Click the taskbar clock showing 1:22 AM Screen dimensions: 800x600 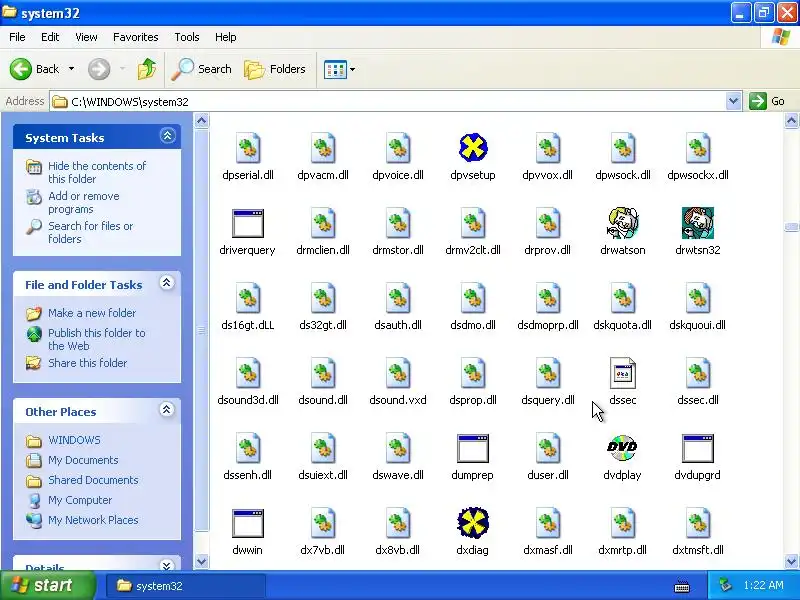pyautogui.click(x=763, y=585)
